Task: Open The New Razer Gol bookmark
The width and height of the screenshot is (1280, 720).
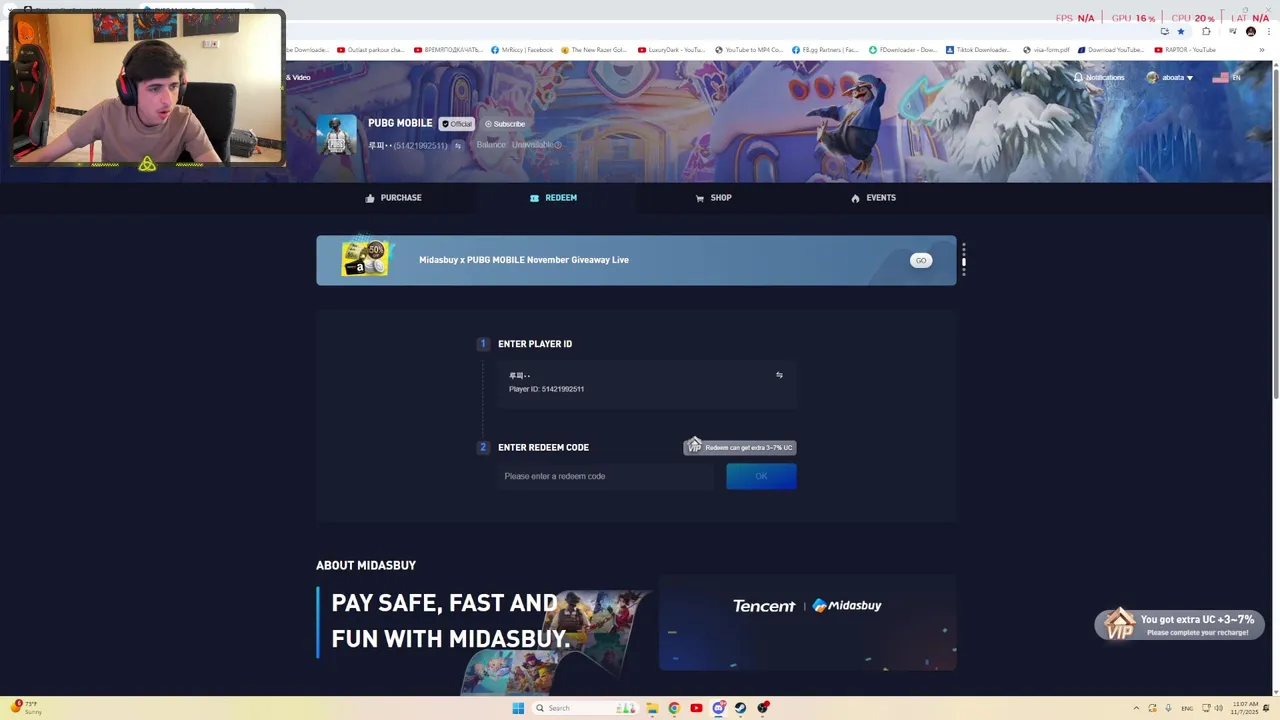Action: tap(594, 50)
